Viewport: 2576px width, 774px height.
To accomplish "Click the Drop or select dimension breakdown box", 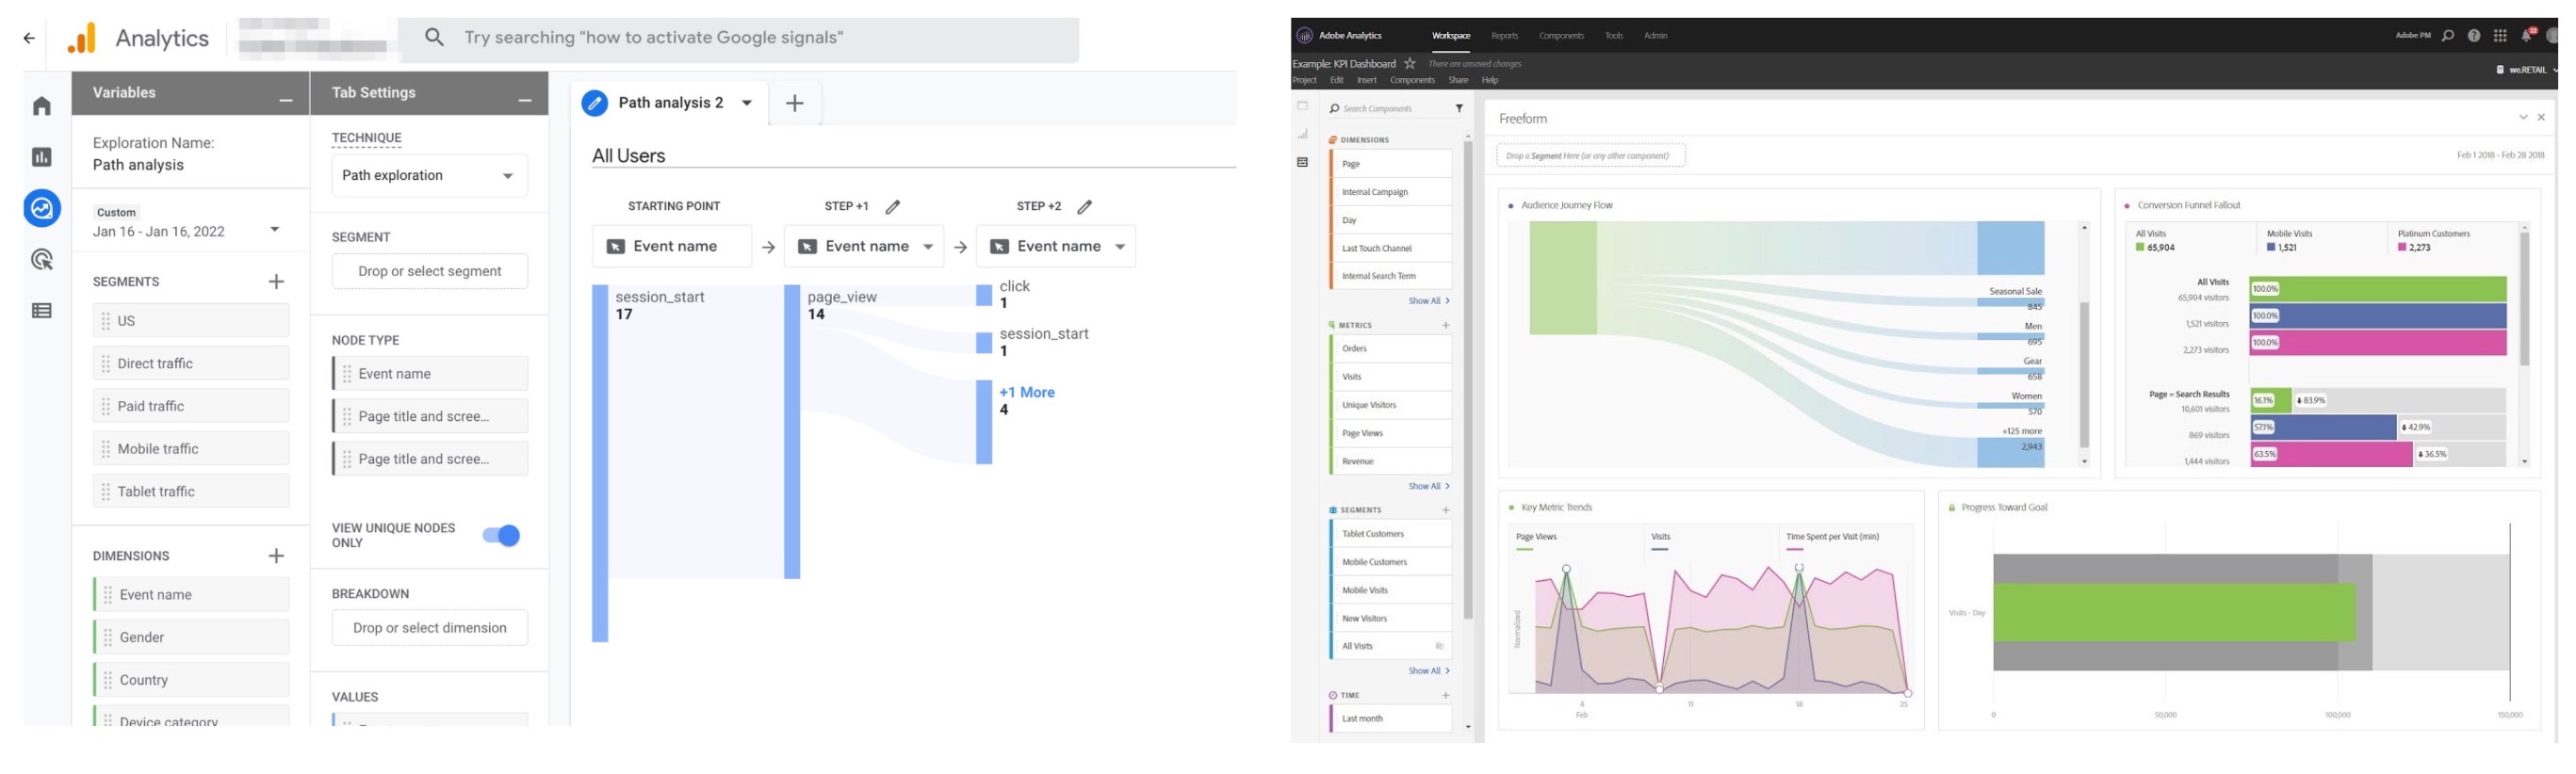I will tap(429, 629).
